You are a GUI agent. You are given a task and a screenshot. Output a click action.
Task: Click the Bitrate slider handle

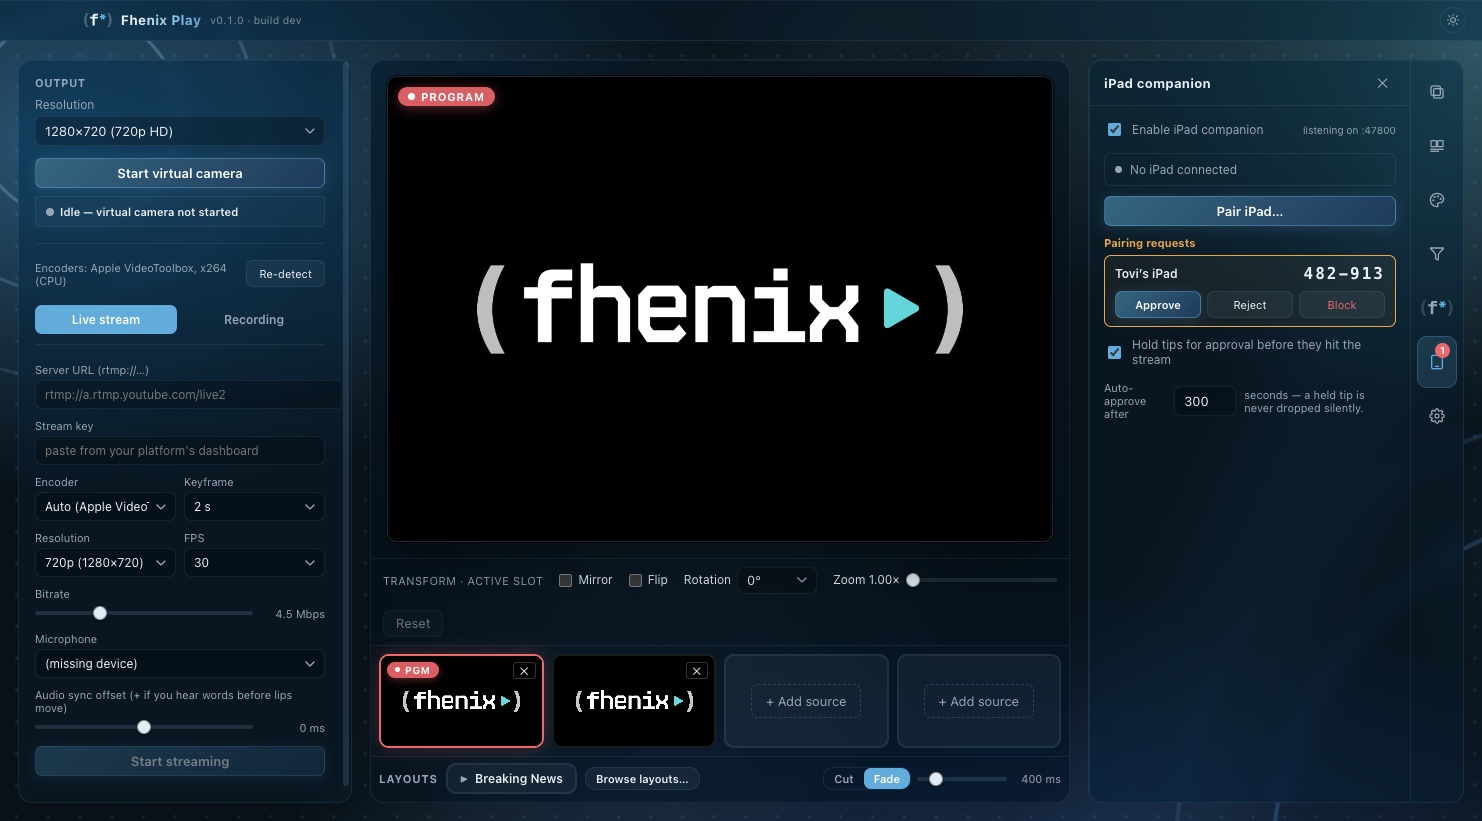click(100, 613)
